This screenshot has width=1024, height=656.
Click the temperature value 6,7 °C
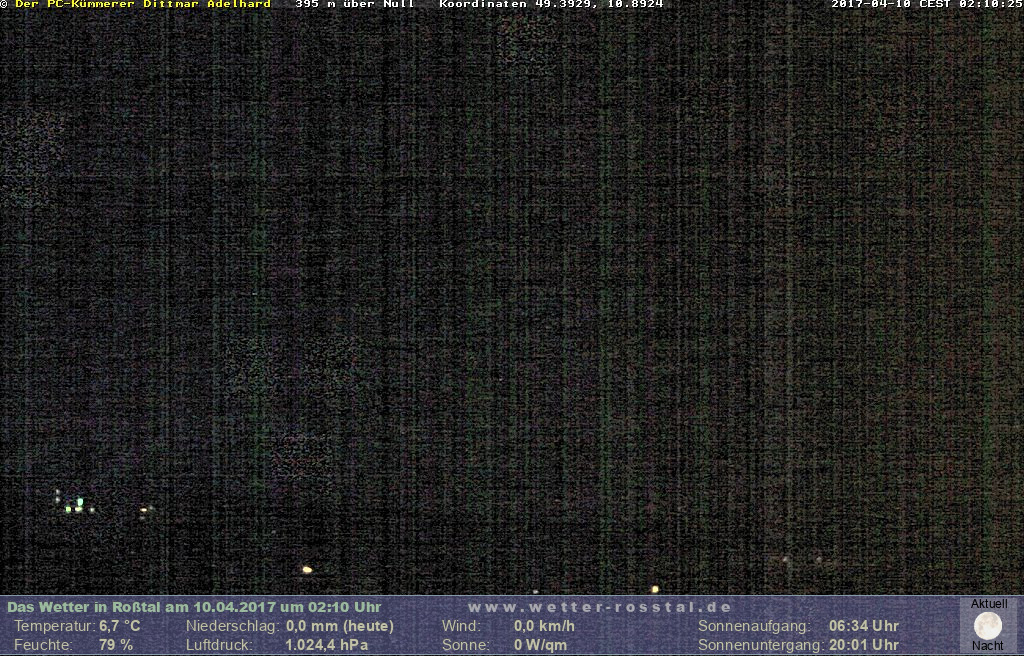[119, 626]
